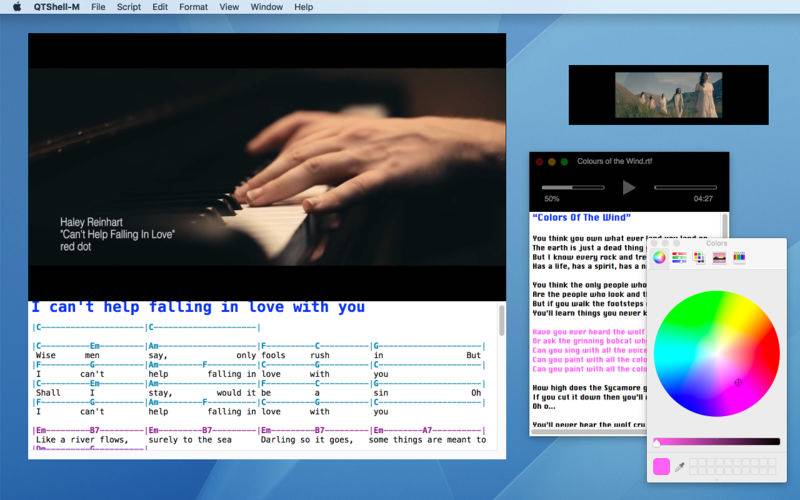The width and height of the screenshot is (800, 500).
Task: Click the 04:27 duration label
Action: click(703, 199)
